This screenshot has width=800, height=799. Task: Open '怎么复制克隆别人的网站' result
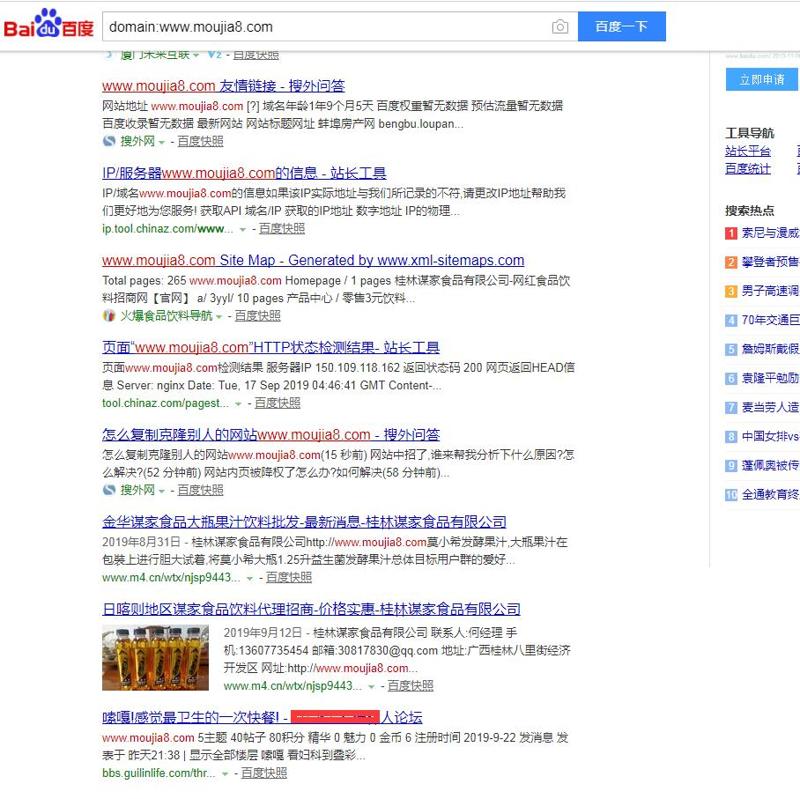270,435
